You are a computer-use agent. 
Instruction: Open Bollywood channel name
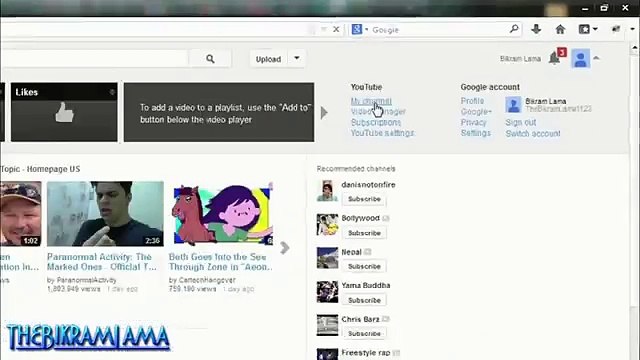[360, 218]
